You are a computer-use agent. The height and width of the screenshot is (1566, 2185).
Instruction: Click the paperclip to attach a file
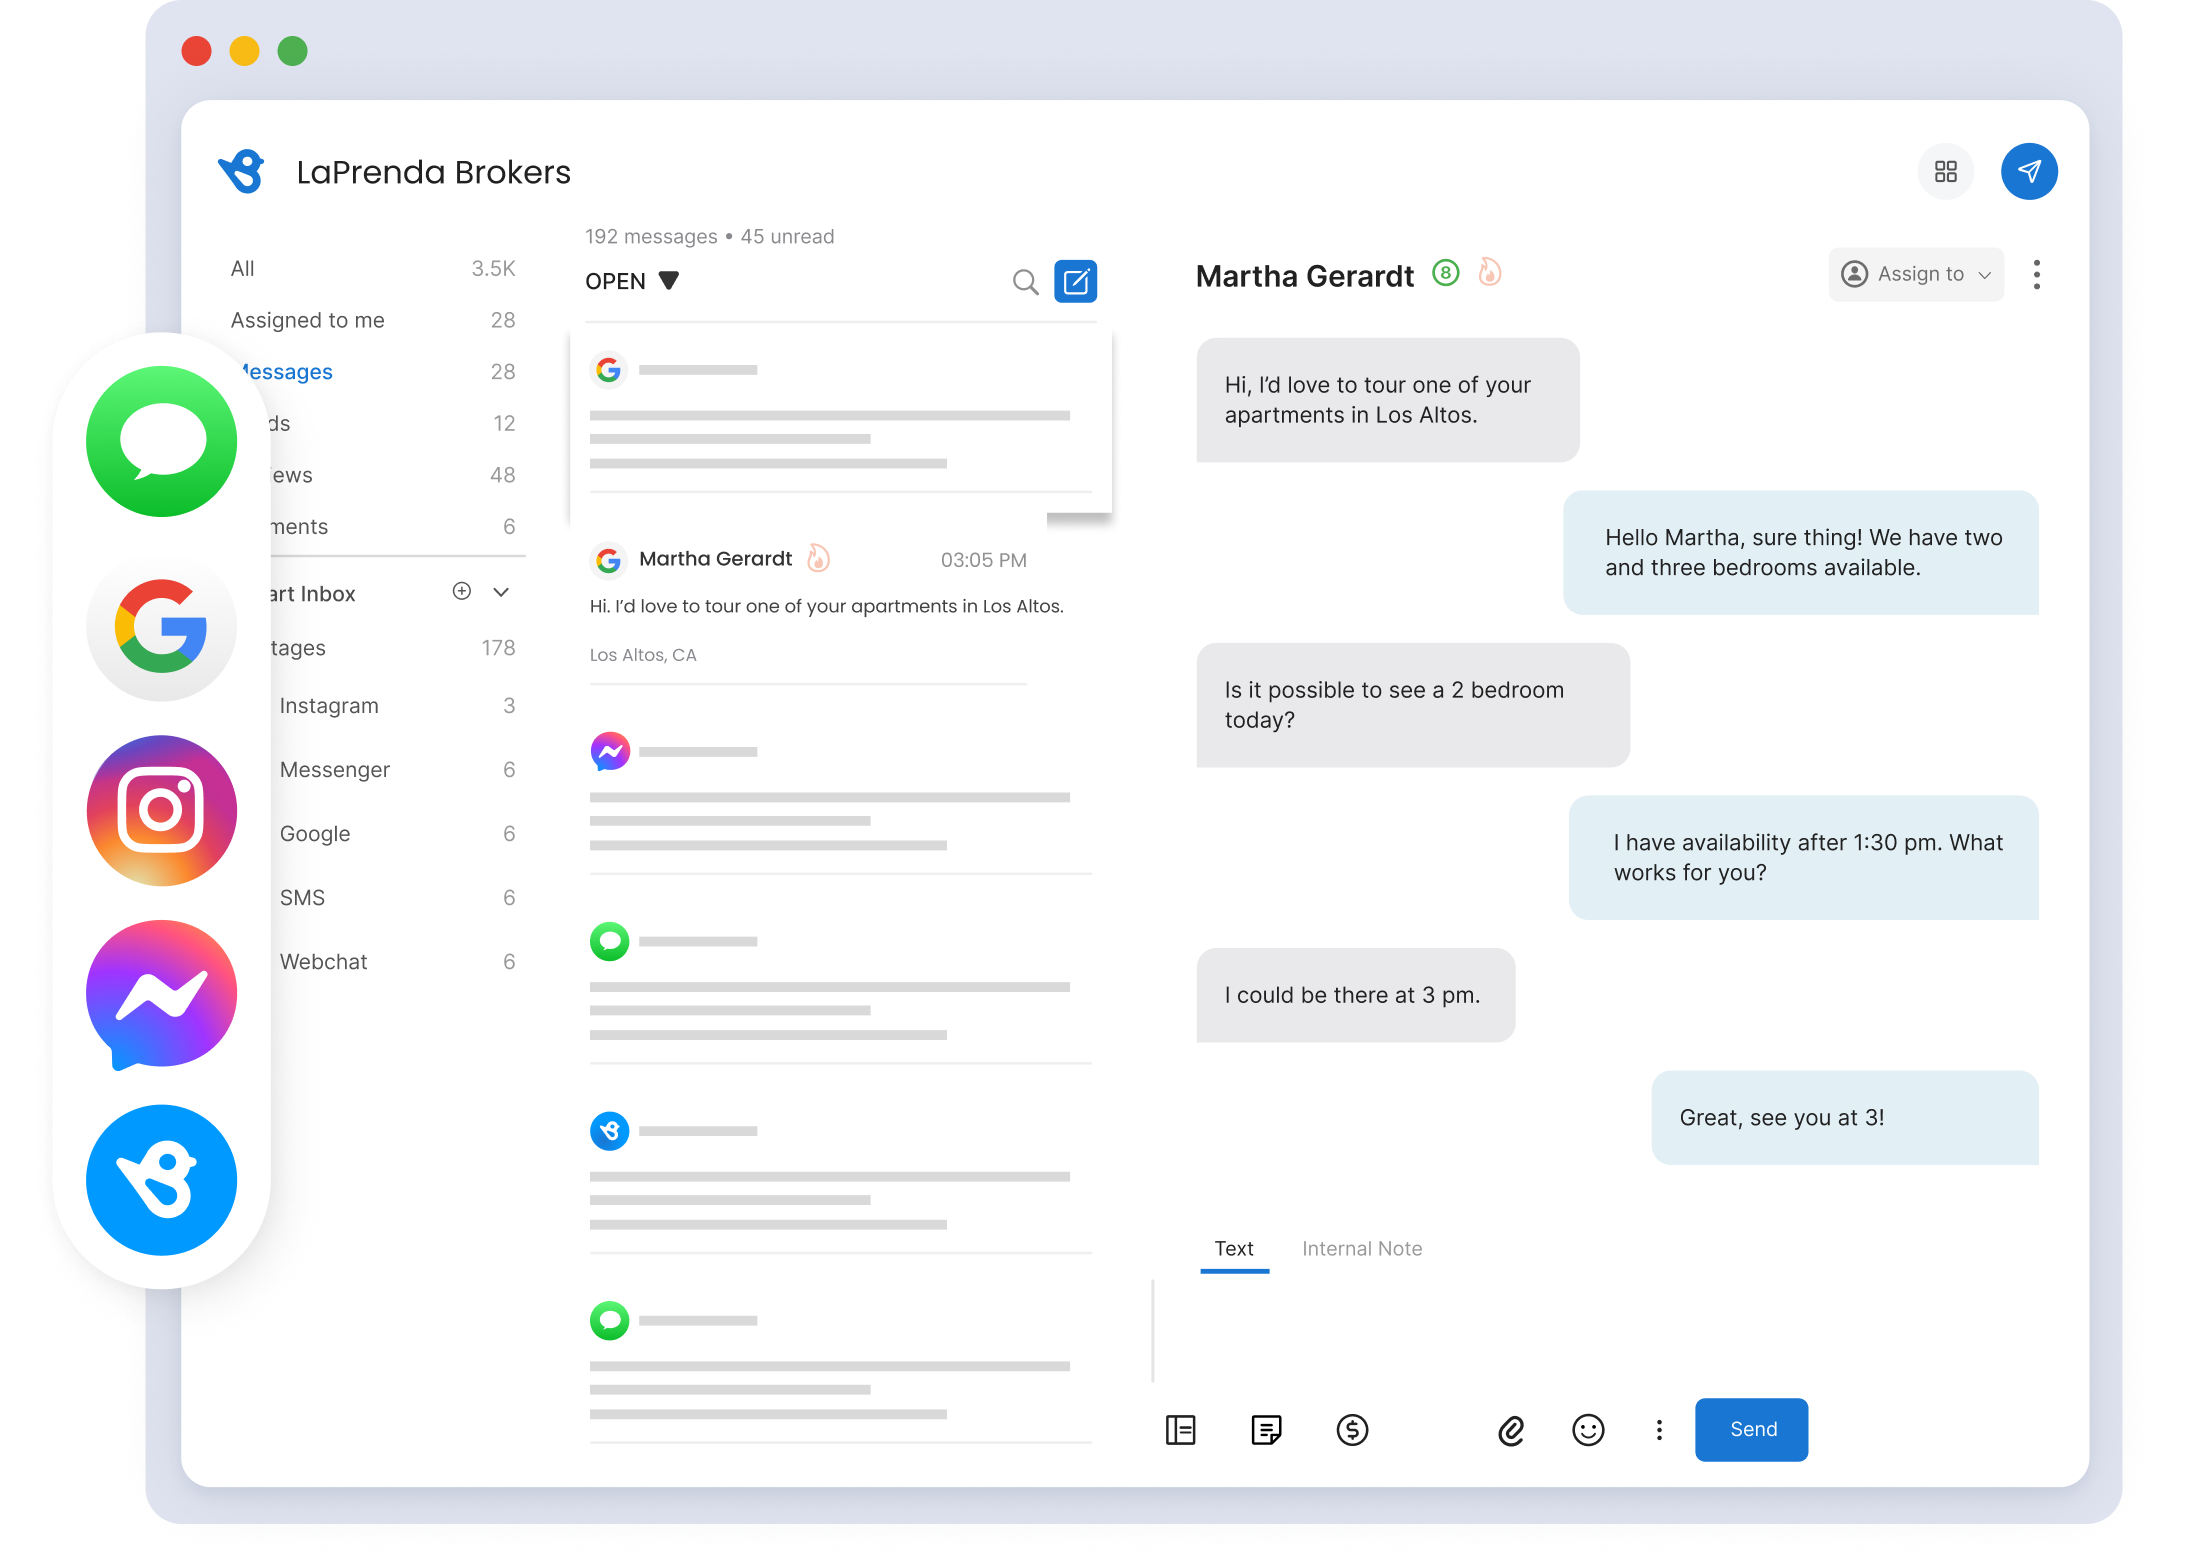click(x=1510, y=1430)
